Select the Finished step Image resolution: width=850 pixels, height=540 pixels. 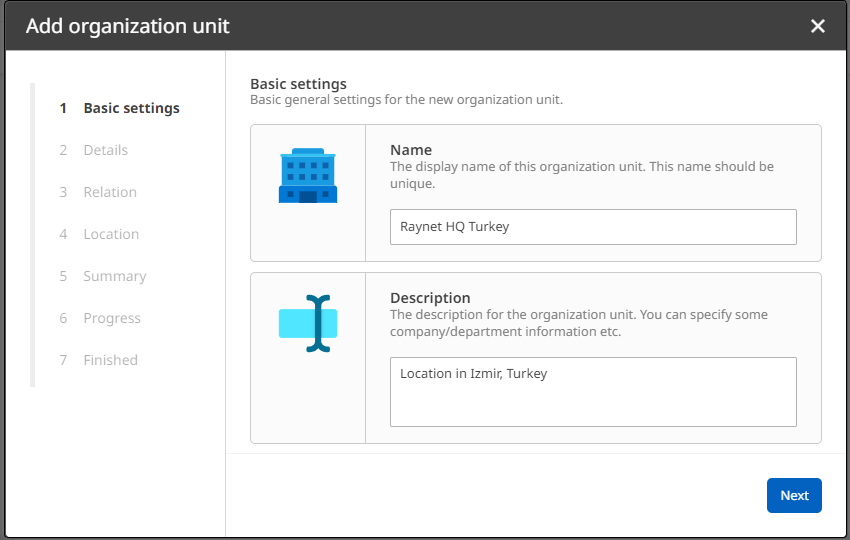tap(110, 360)
